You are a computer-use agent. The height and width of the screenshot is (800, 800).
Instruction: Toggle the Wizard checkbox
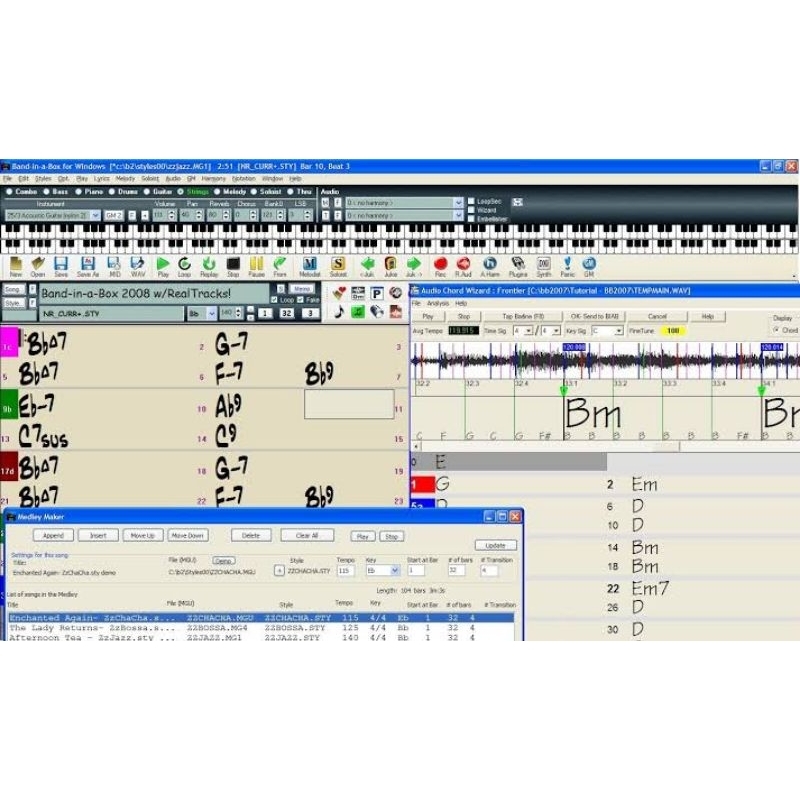471,210
